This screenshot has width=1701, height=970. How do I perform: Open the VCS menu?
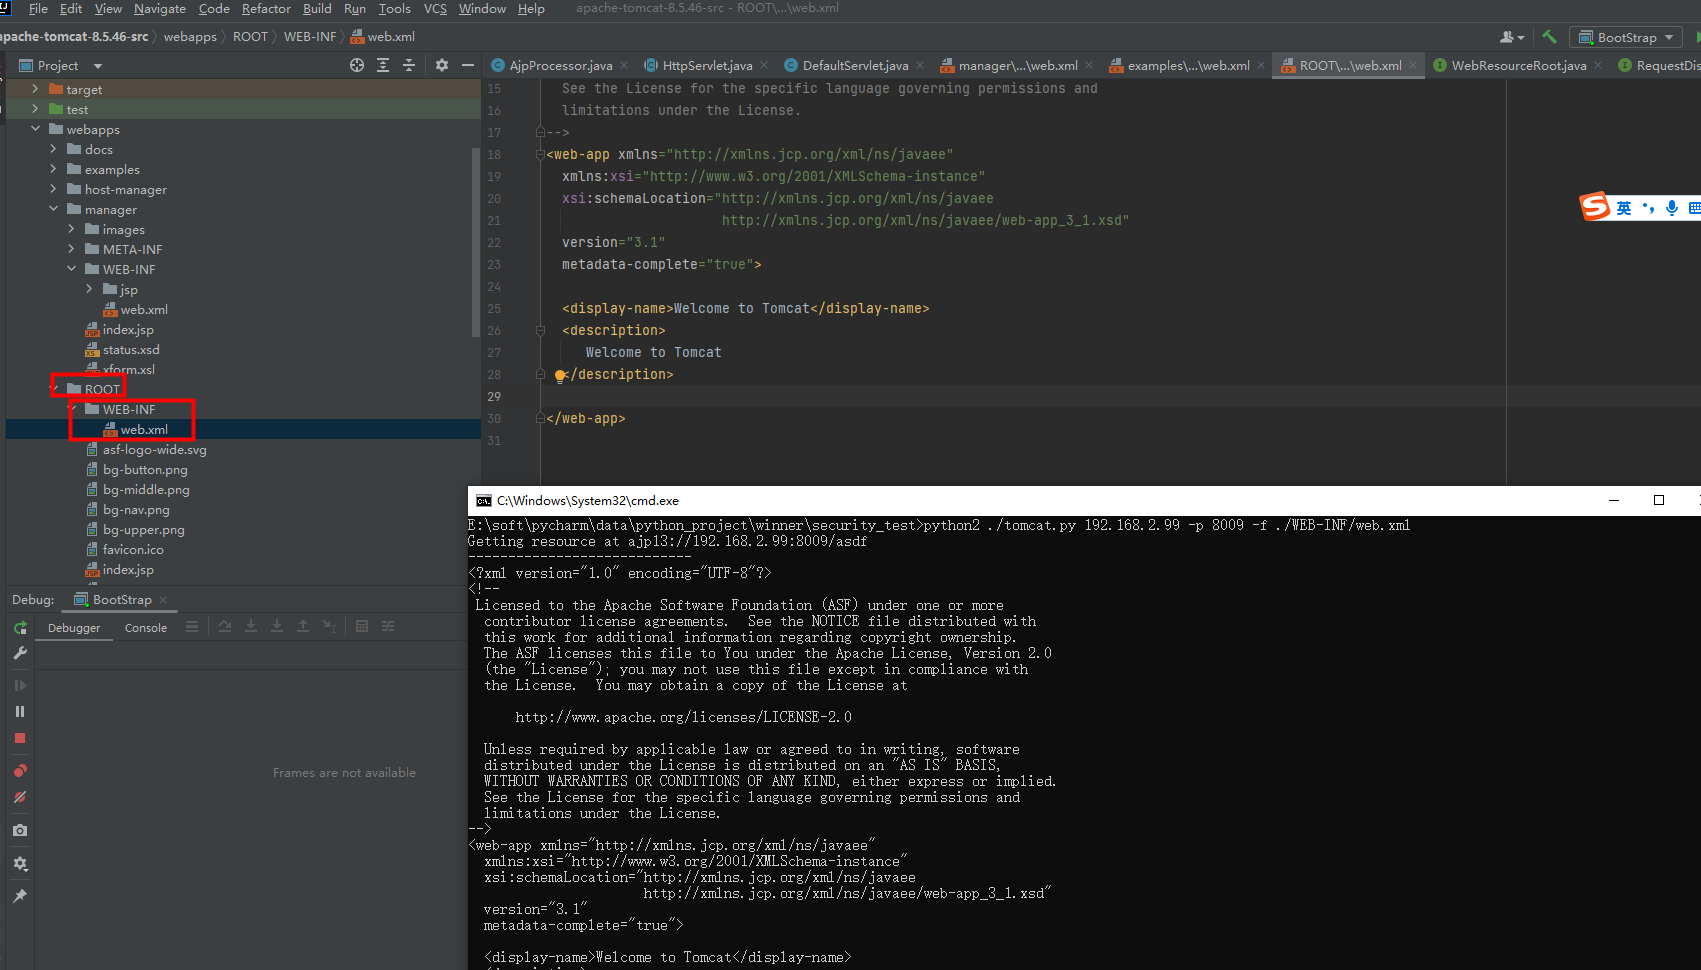click(x=435, y=9)
